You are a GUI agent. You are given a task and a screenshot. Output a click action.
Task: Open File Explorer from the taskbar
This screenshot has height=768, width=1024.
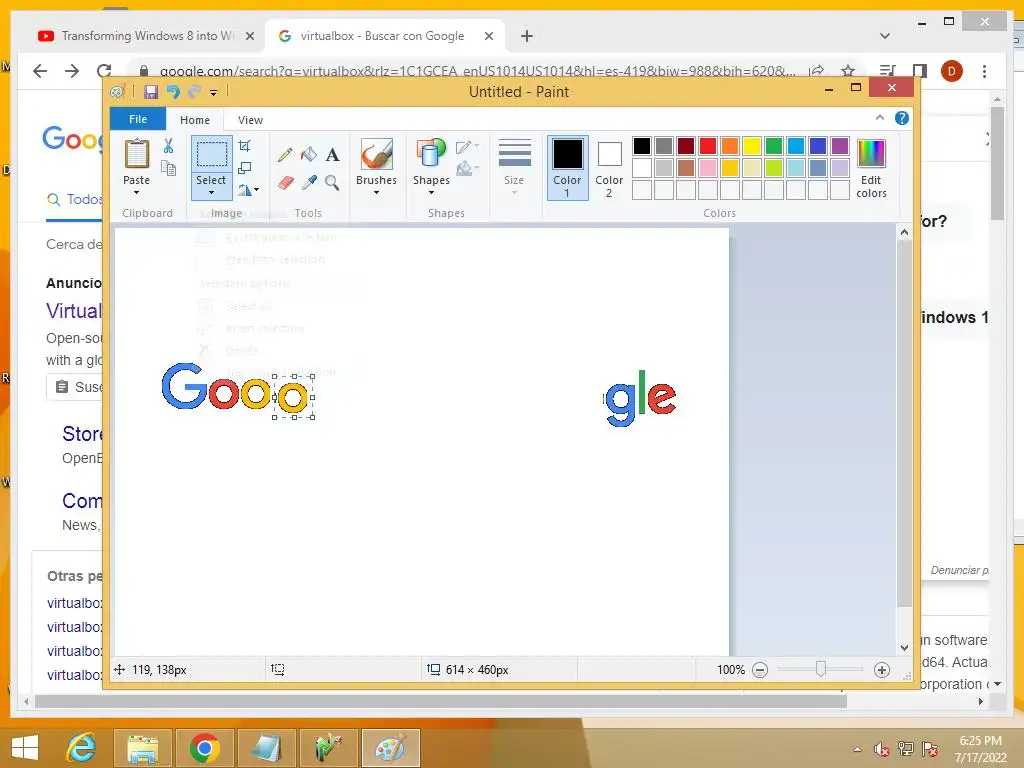point(142,748)
